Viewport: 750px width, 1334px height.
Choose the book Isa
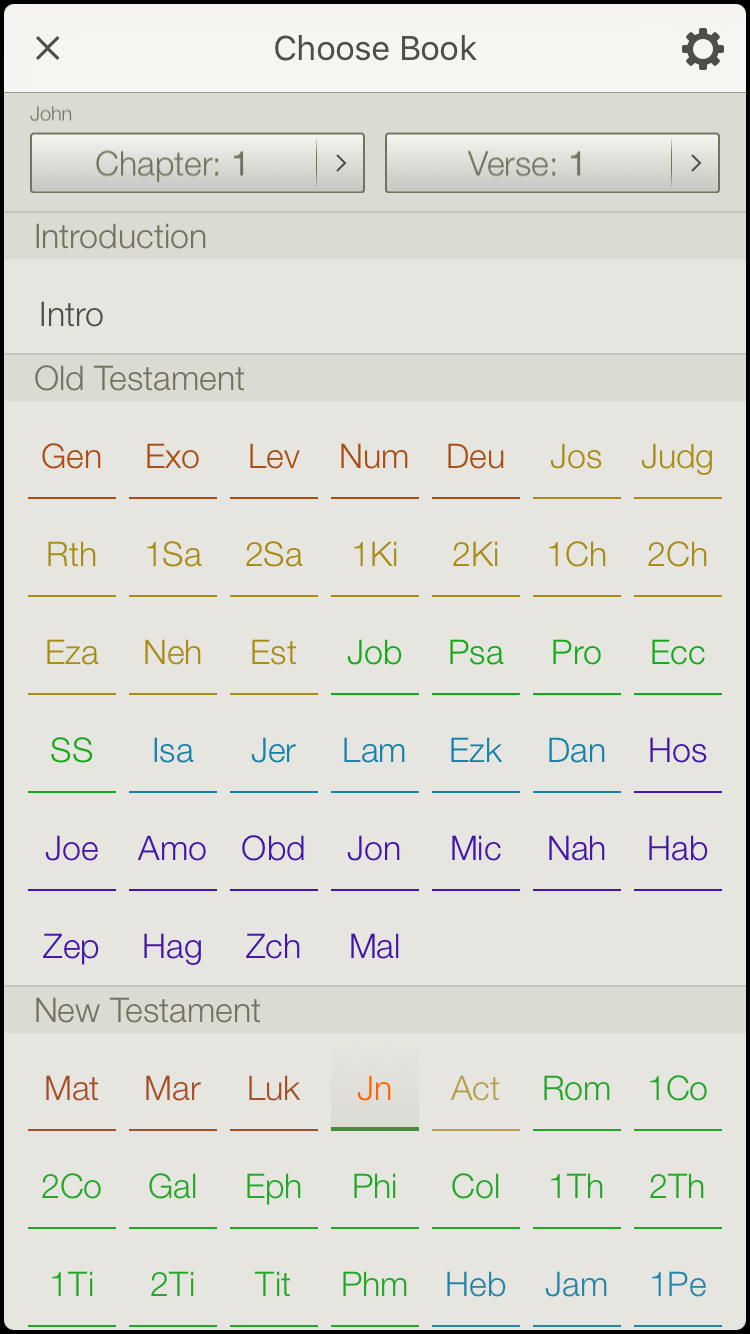coord(173,752)
